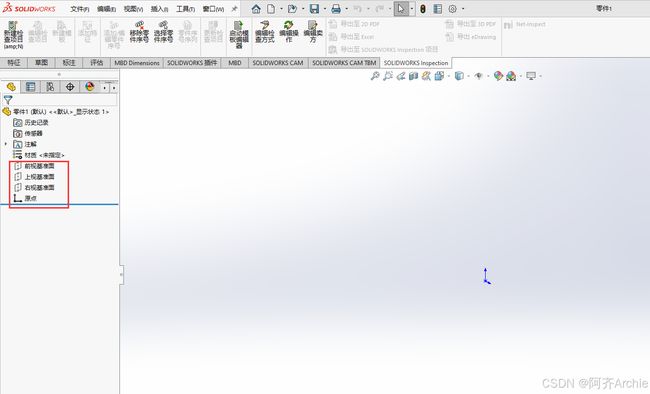
Task: Open the PropertyManager panel tab
Action: click(x=30, y=87)
